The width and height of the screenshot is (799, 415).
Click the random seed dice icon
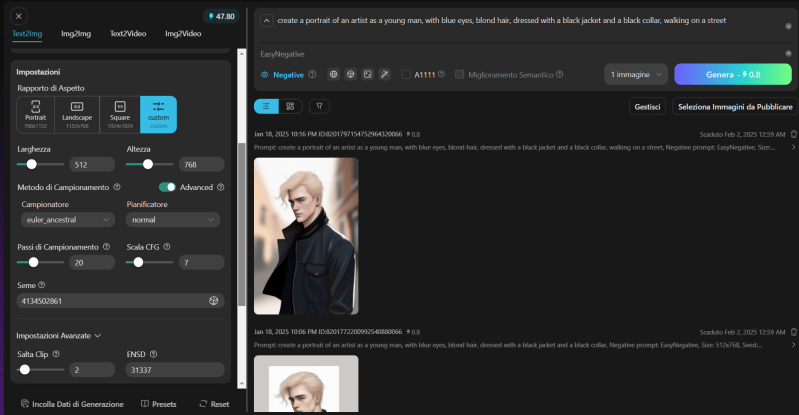click(x=213, y=301)
